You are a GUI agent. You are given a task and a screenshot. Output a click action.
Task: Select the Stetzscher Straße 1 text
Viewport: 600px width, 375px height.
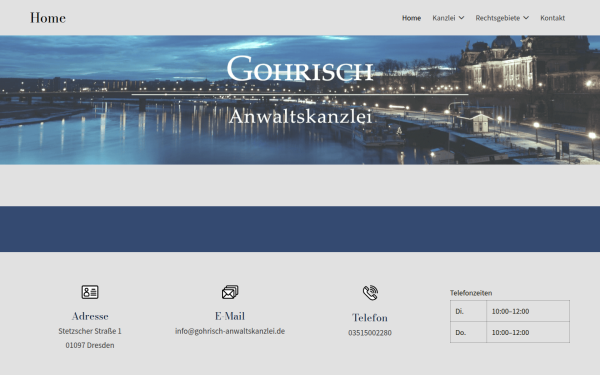(90, 331)
